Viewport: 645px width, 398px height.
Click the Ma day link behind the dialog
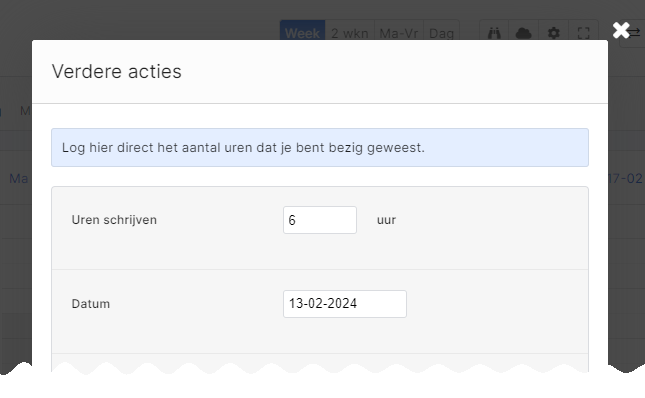point(19,178)
